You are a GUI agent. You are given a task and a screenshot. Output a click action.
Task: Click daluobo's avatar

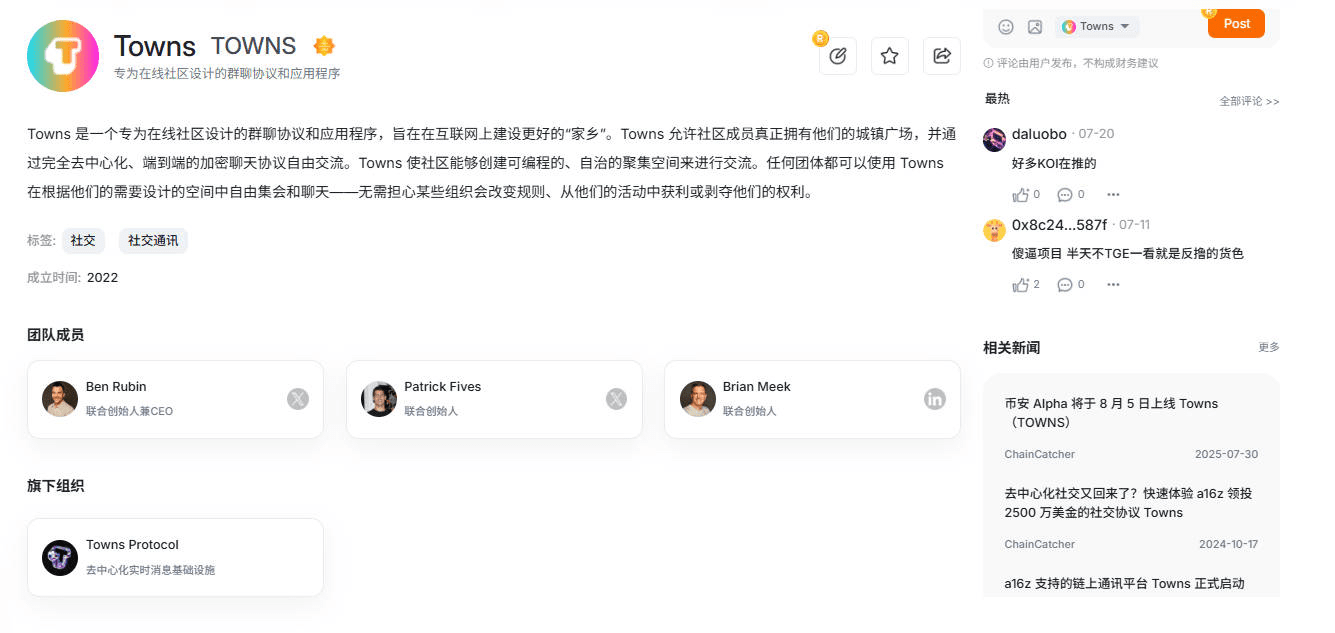[994, 140]
